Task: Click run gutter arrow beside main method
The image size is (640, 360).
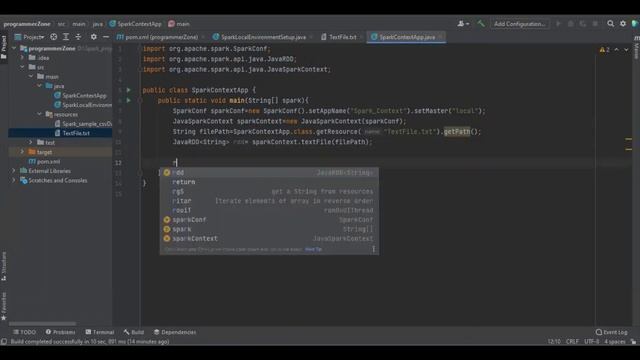Action: click(129, 100)
